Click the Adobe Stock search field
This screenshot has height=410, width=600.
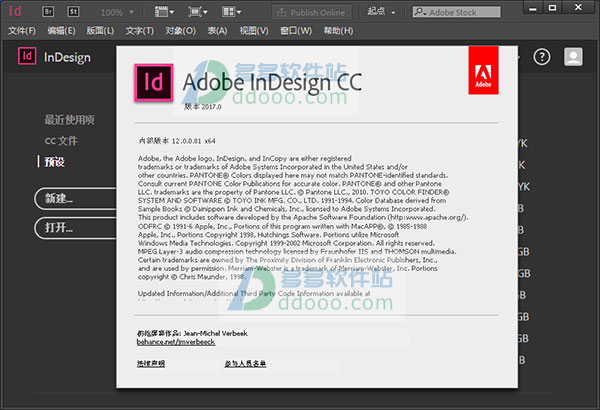tap(456, 12)
